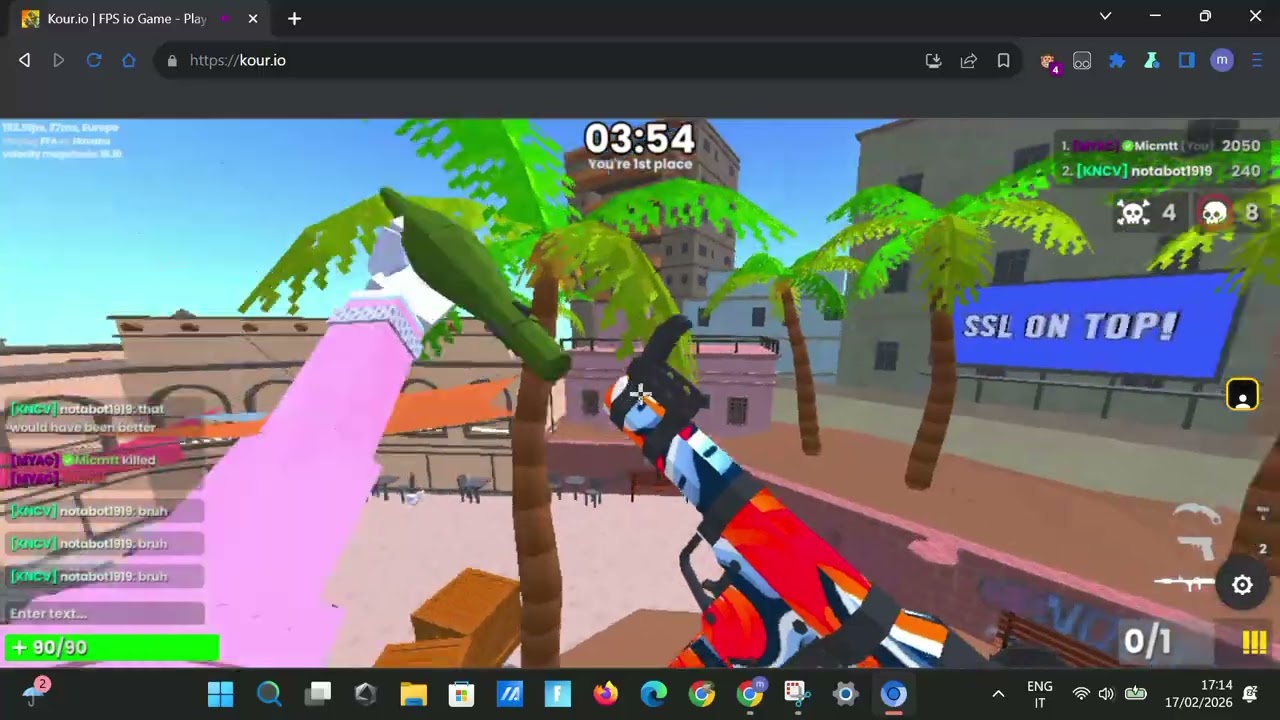Open the 17:14 clock and calendar
Image resolution: width=1280 pixels, height=720 pixels.
(1198, 694)
